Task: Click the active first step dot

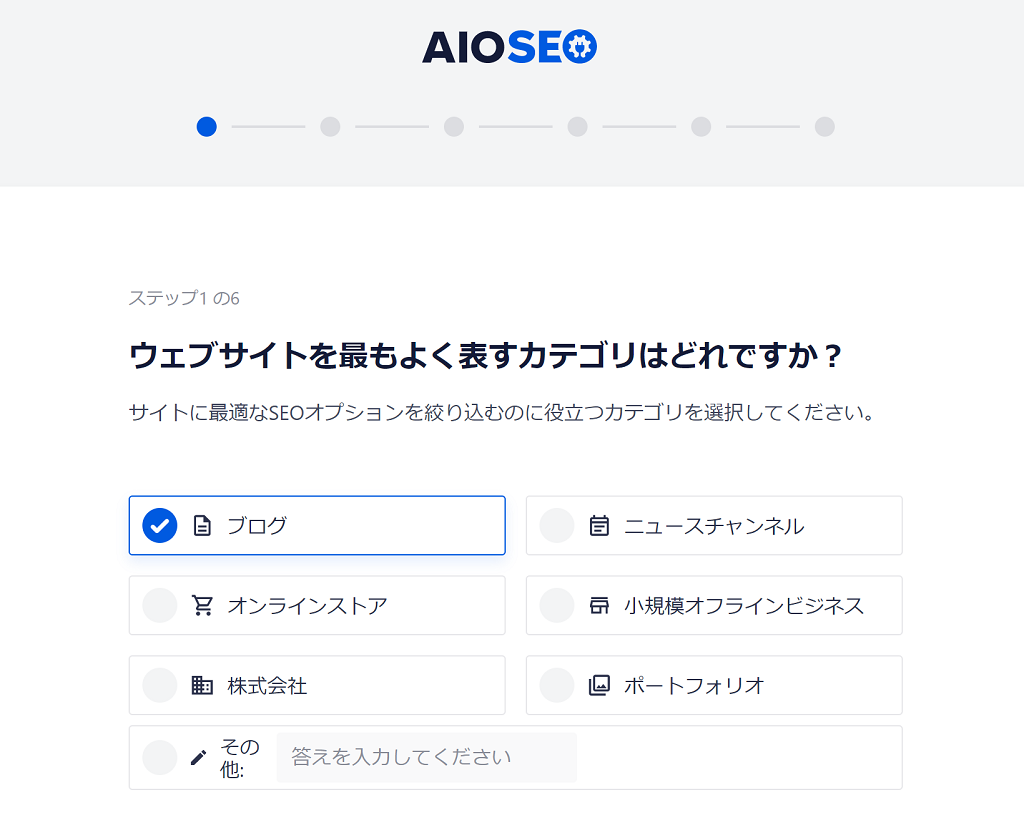Action: pos(207,127)
